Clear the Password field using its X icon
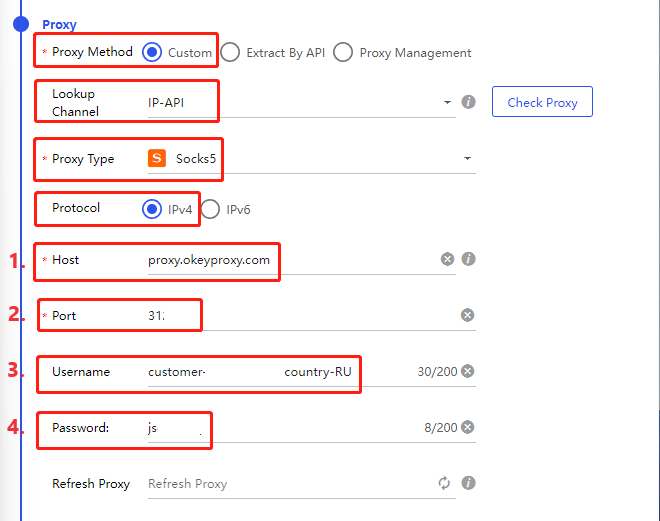 pyautogui.click(x=467, y=427)
